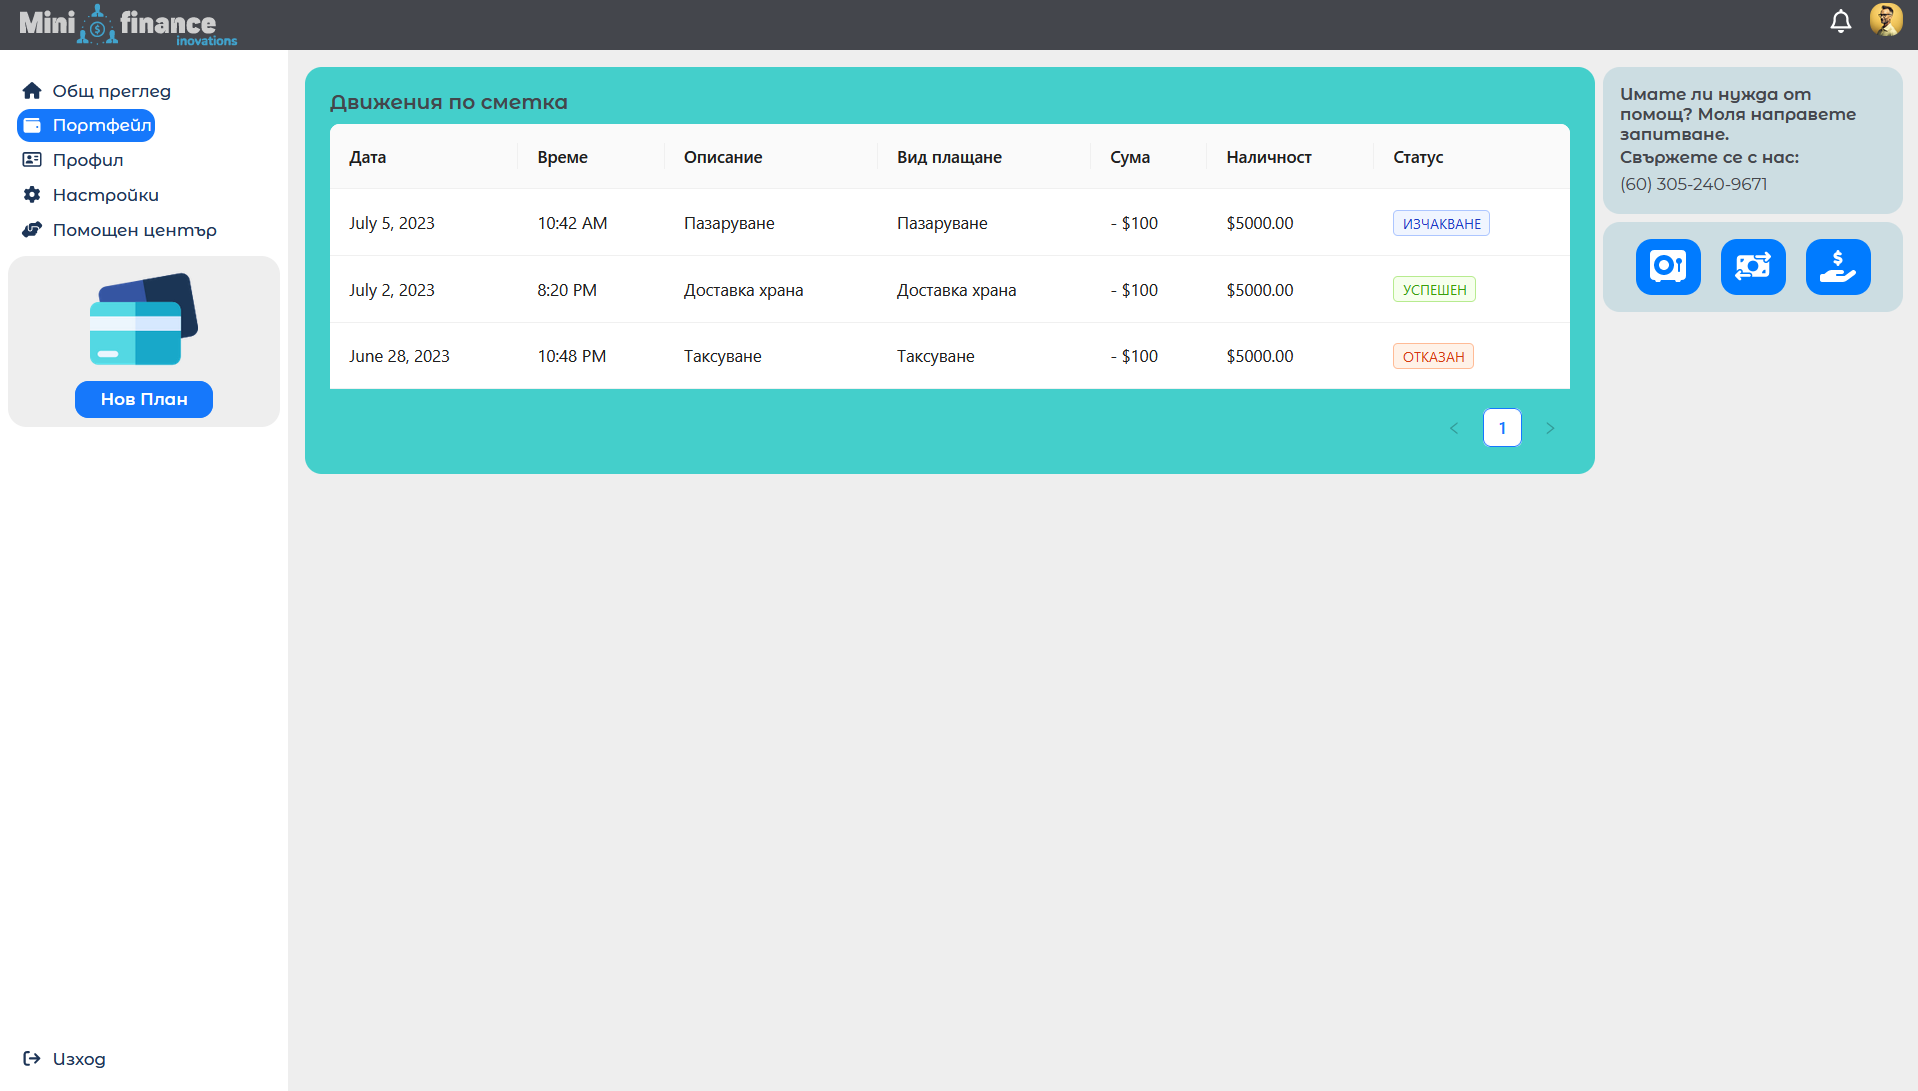Click the Нов План button
The height and width of the screenshot is (1091, 1918).
point(144,399)
